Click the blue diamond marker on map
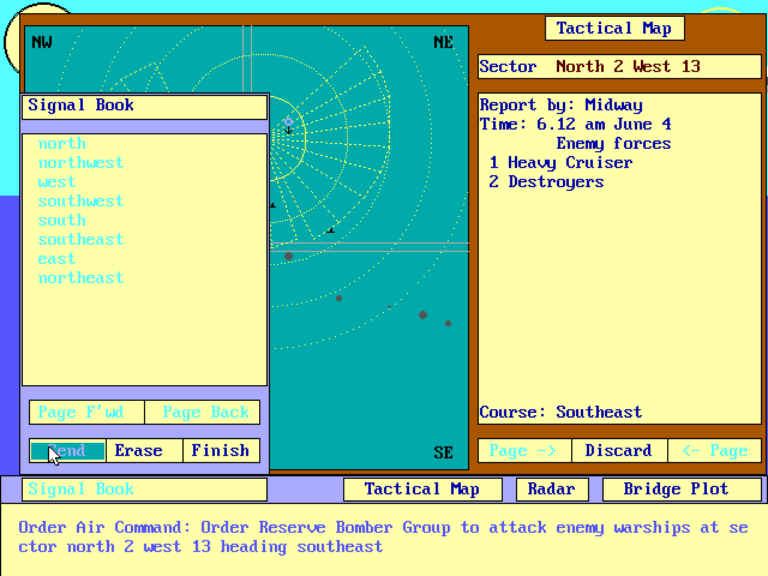The image size is (768, 576). pyautogui.click(x=288, y=122)
